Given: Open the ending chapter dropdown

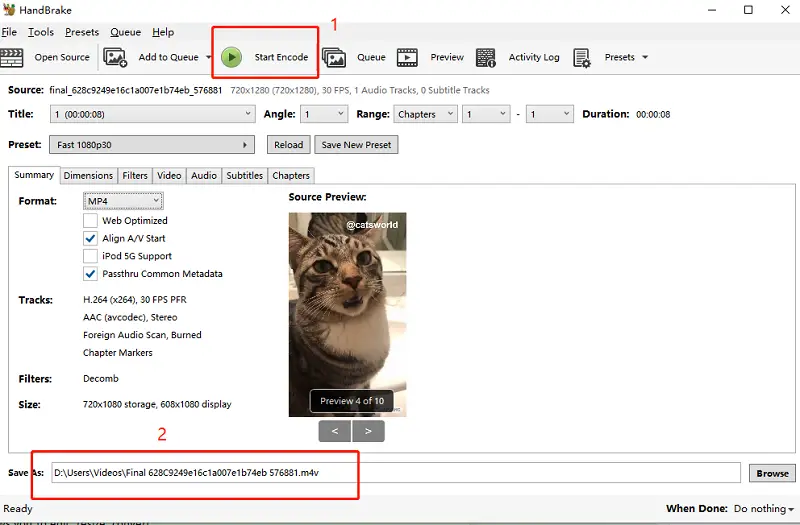Looking at the screenshot, I should 549,114.
